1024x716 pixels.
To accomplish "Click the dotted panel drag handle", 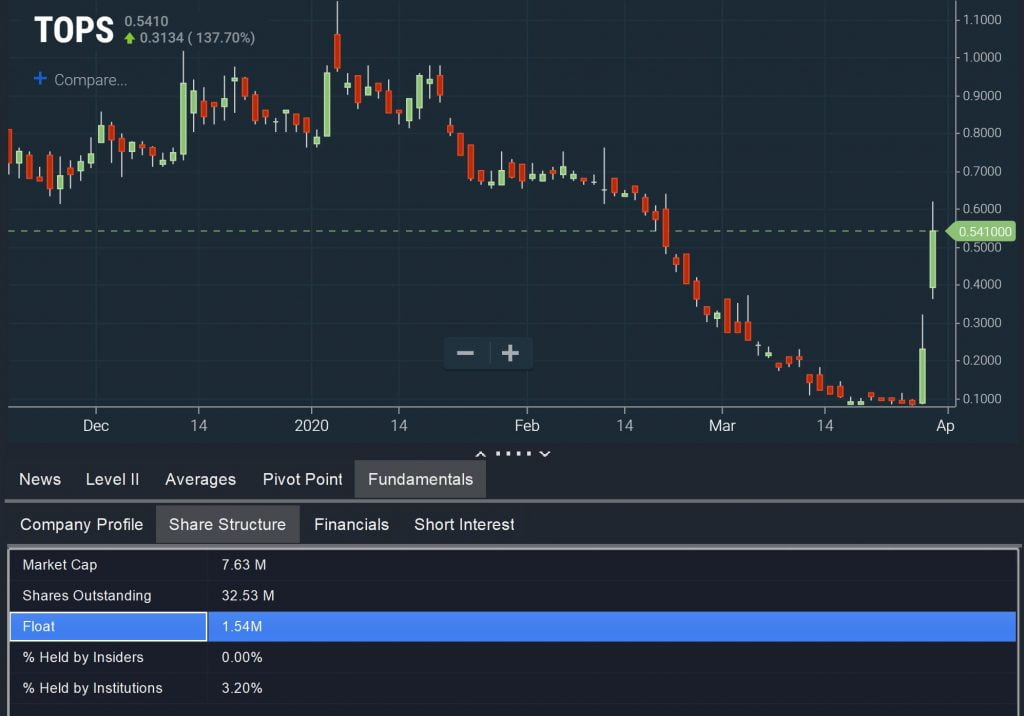I will [x=512, y=454].
